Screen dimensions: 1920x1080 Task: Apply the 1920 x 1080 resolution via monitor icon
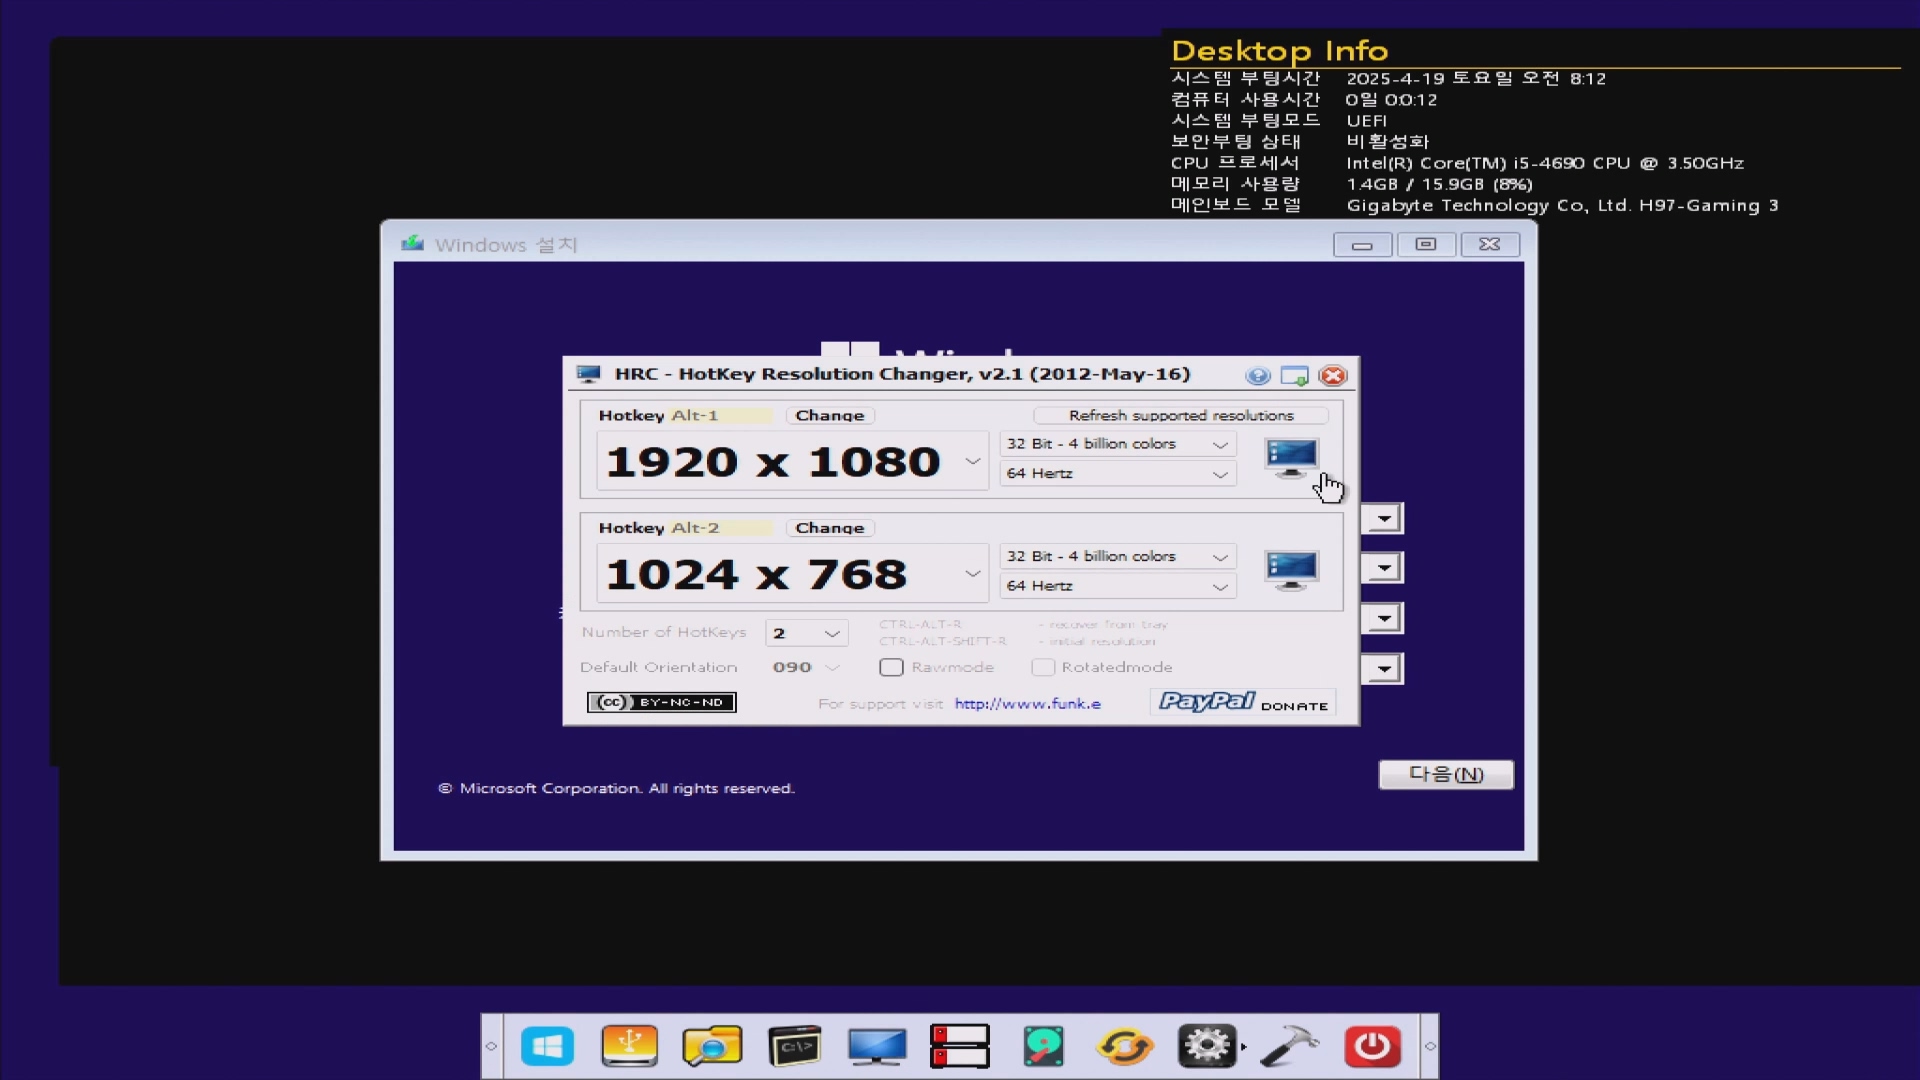[1291, 458]
